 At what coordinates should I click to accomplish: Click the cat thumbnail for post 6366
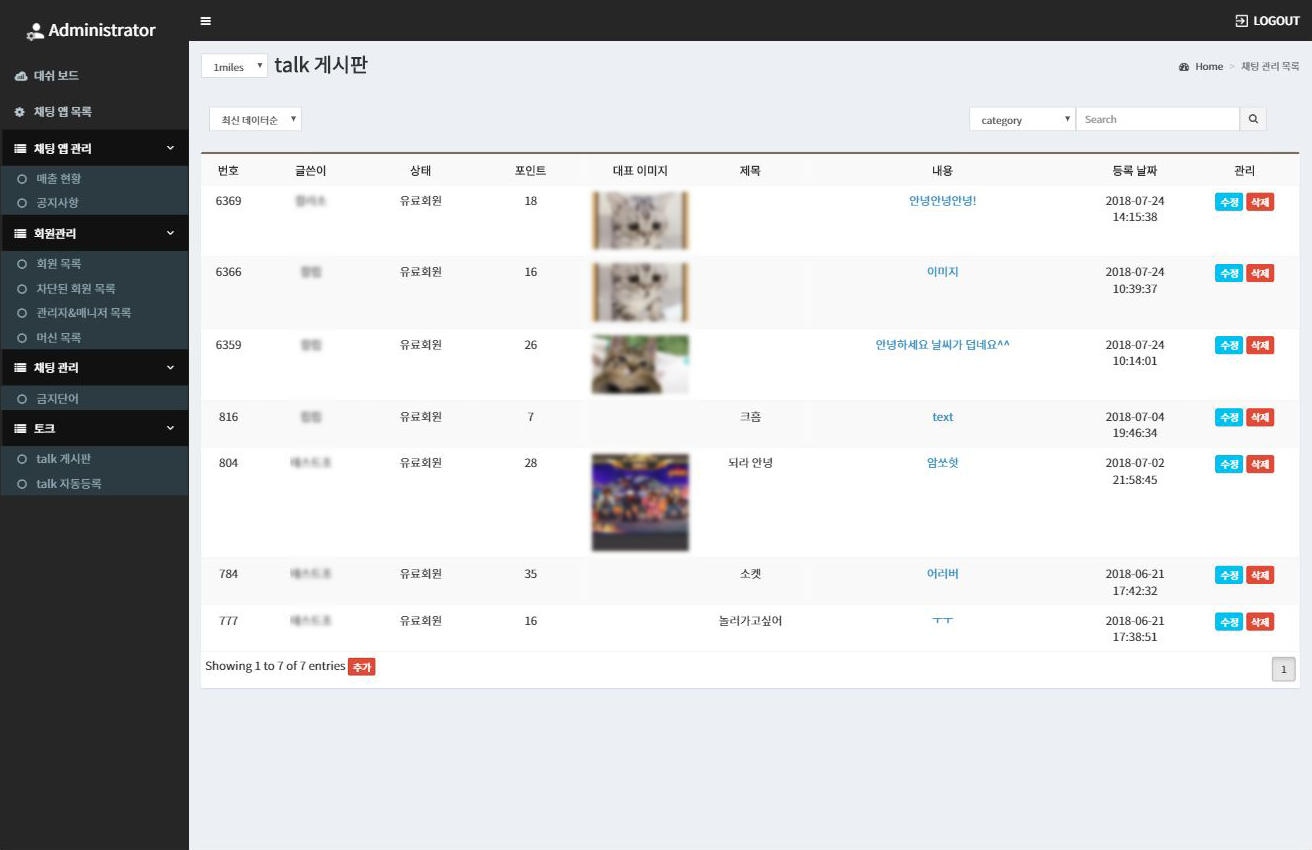point(640,292)
